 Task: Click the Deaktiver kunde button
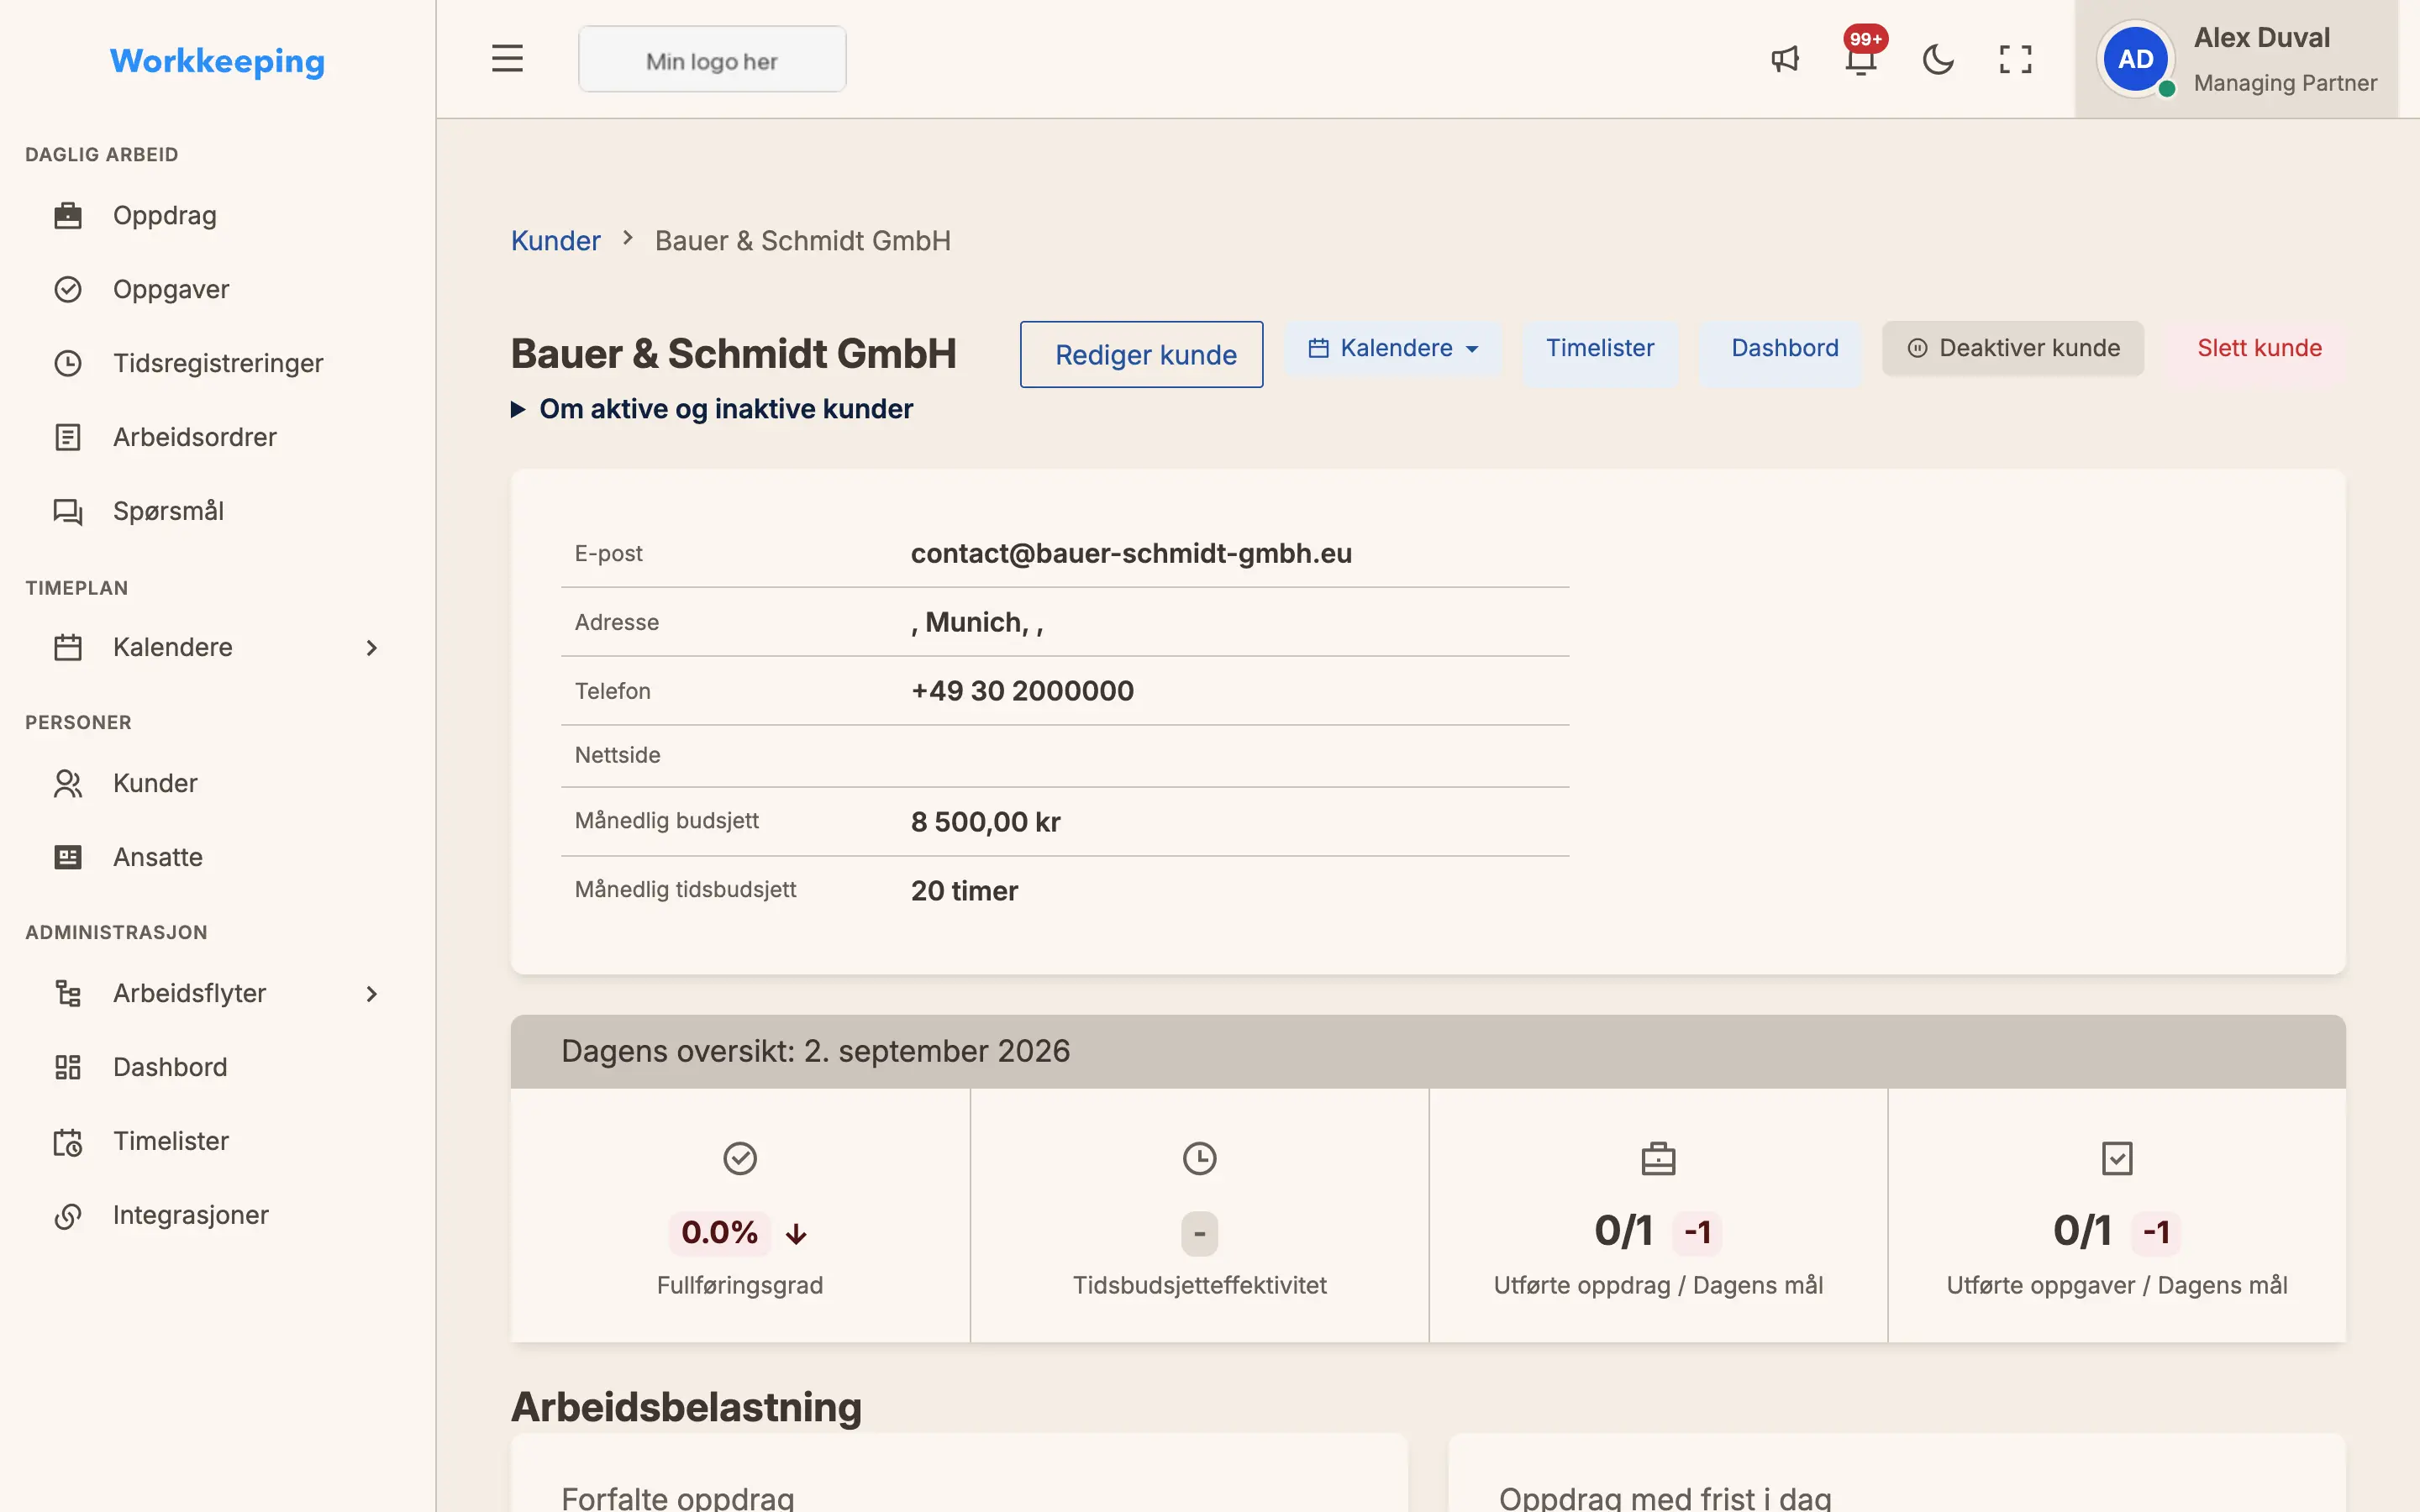pos(2013,348)
